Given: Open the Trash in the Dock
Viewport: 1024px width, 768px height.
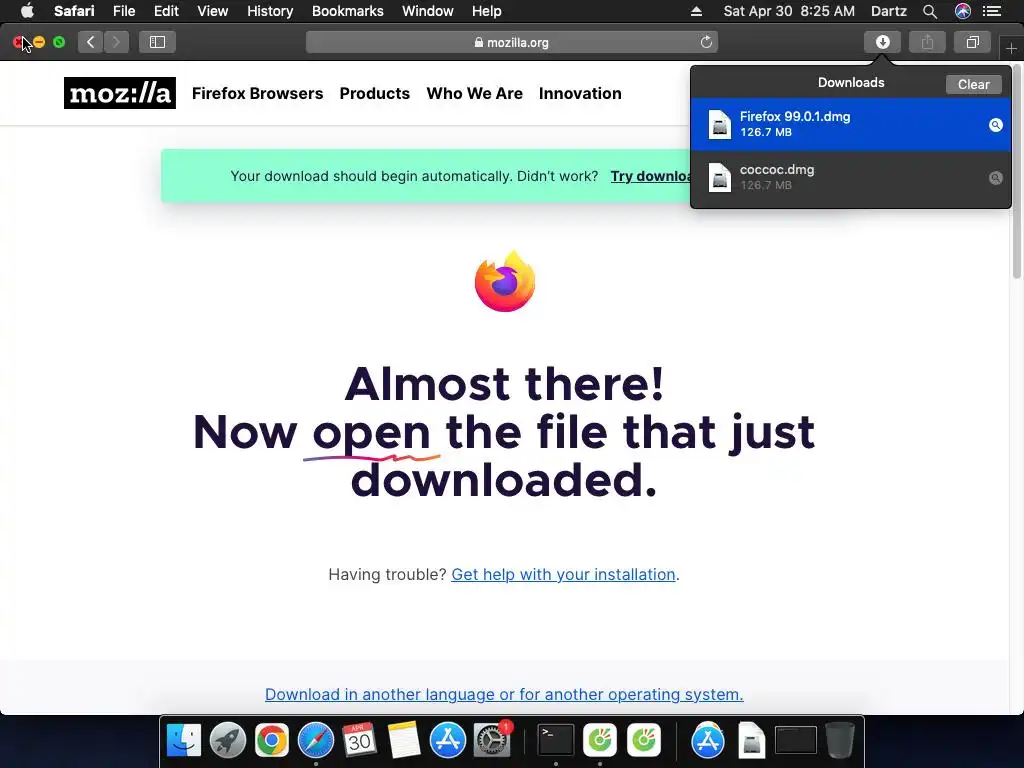Looking at the screenshot, I should click(x=839, y=741).
